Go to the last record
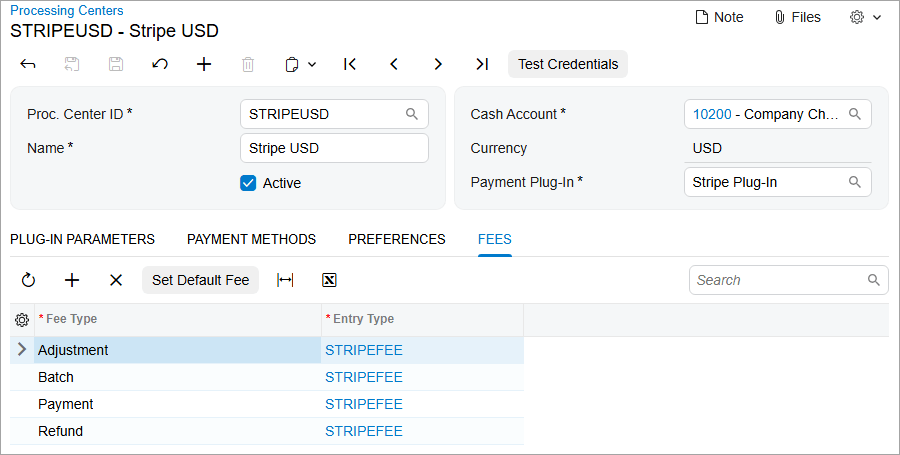The width and height of the screenshot is (900, 455). point(482,64)
